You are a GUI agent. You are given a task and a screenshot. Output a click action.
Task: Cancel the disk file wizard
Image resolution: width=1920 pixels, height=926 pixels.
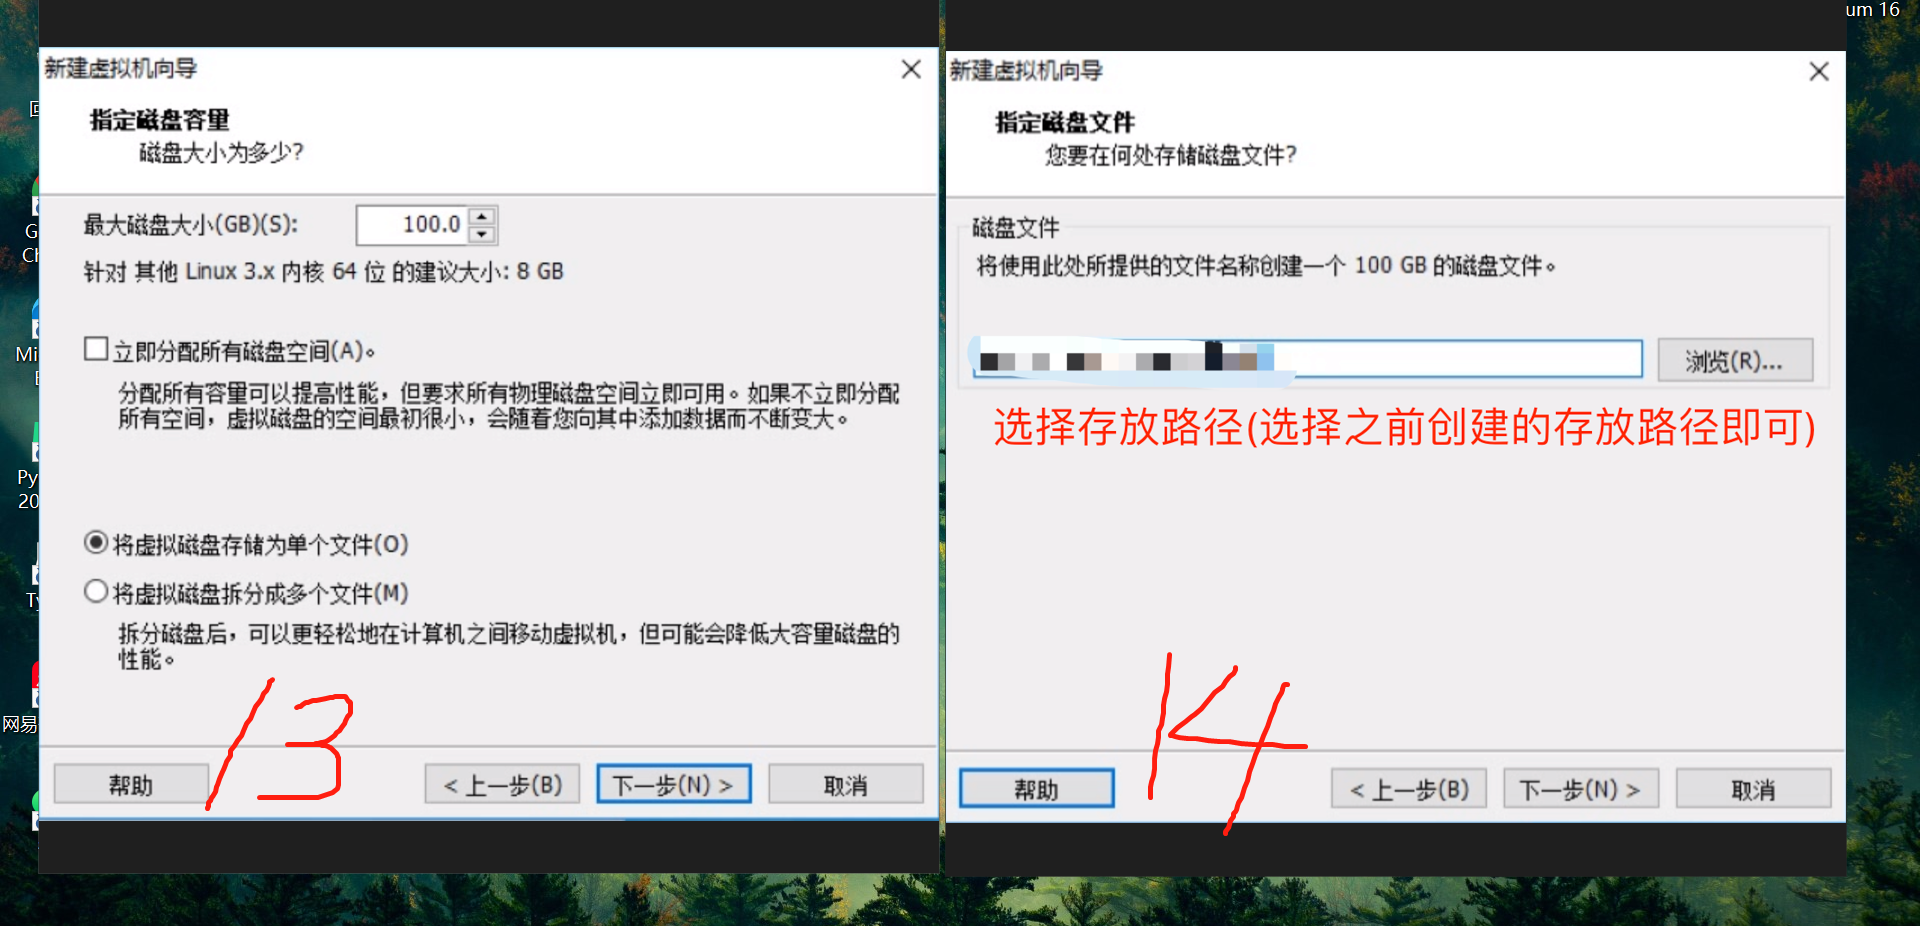(x=1753, y=789)
